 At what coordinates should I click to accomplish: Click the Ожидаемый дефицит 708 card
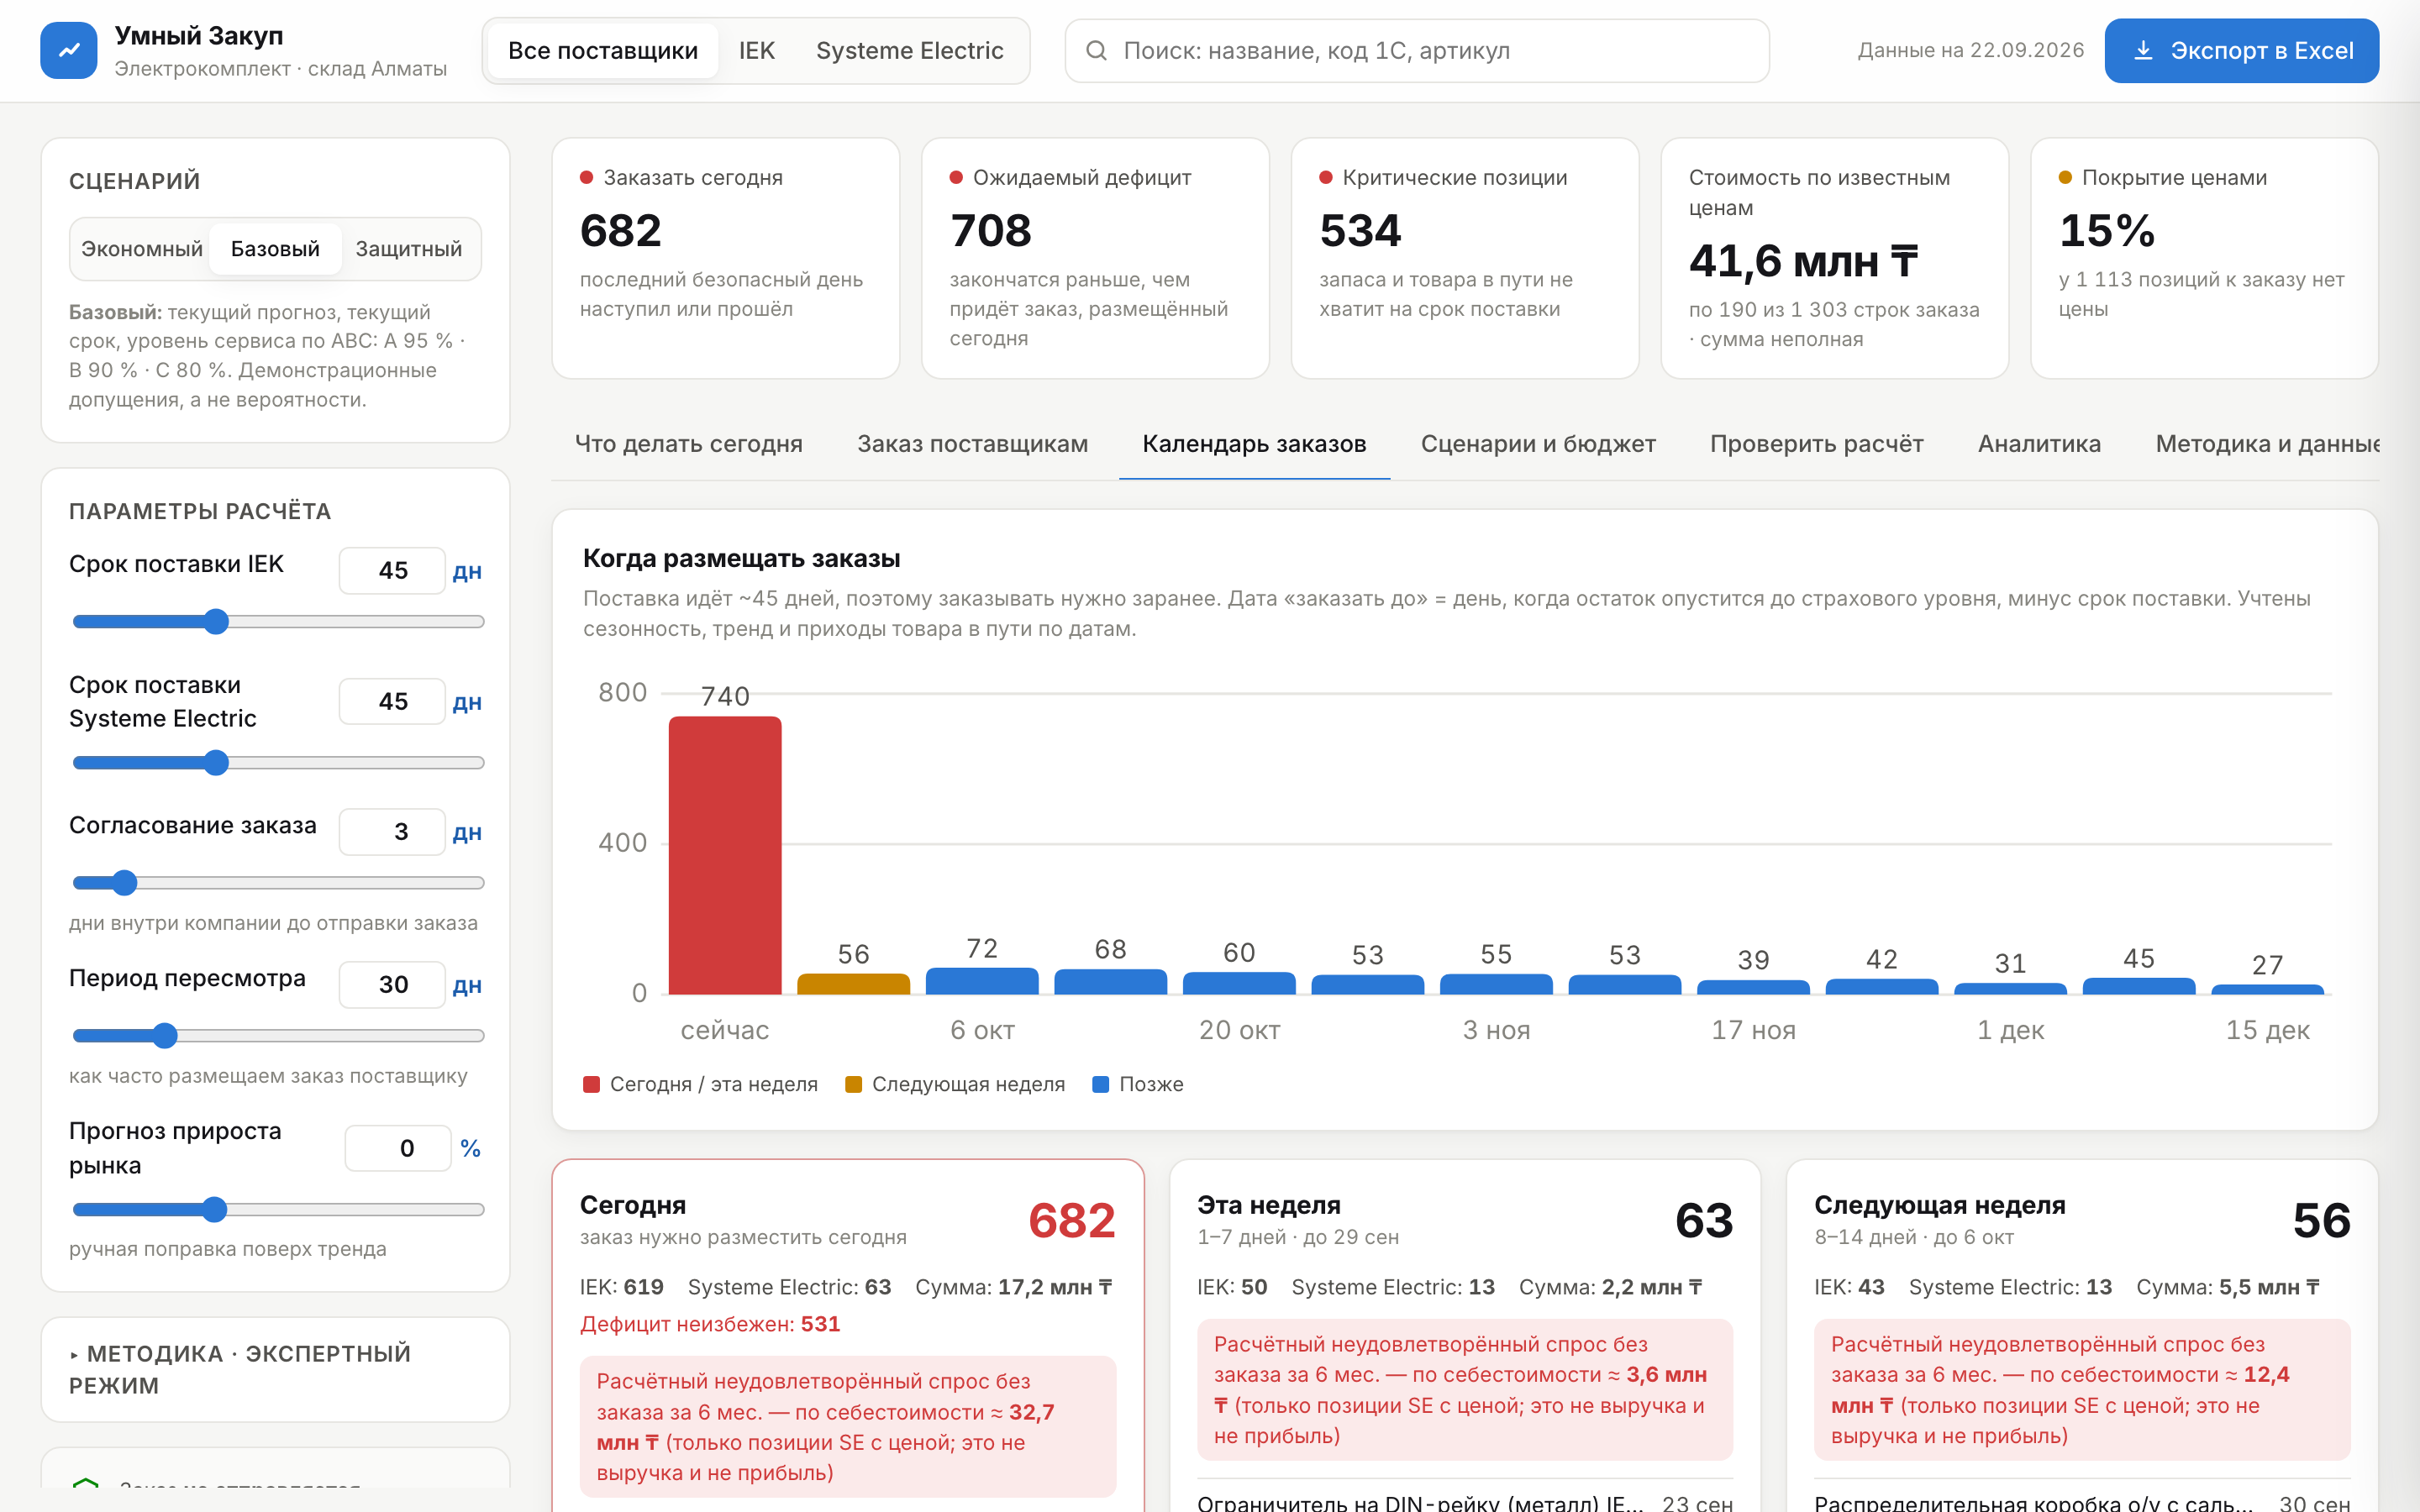click(1095, 258)
